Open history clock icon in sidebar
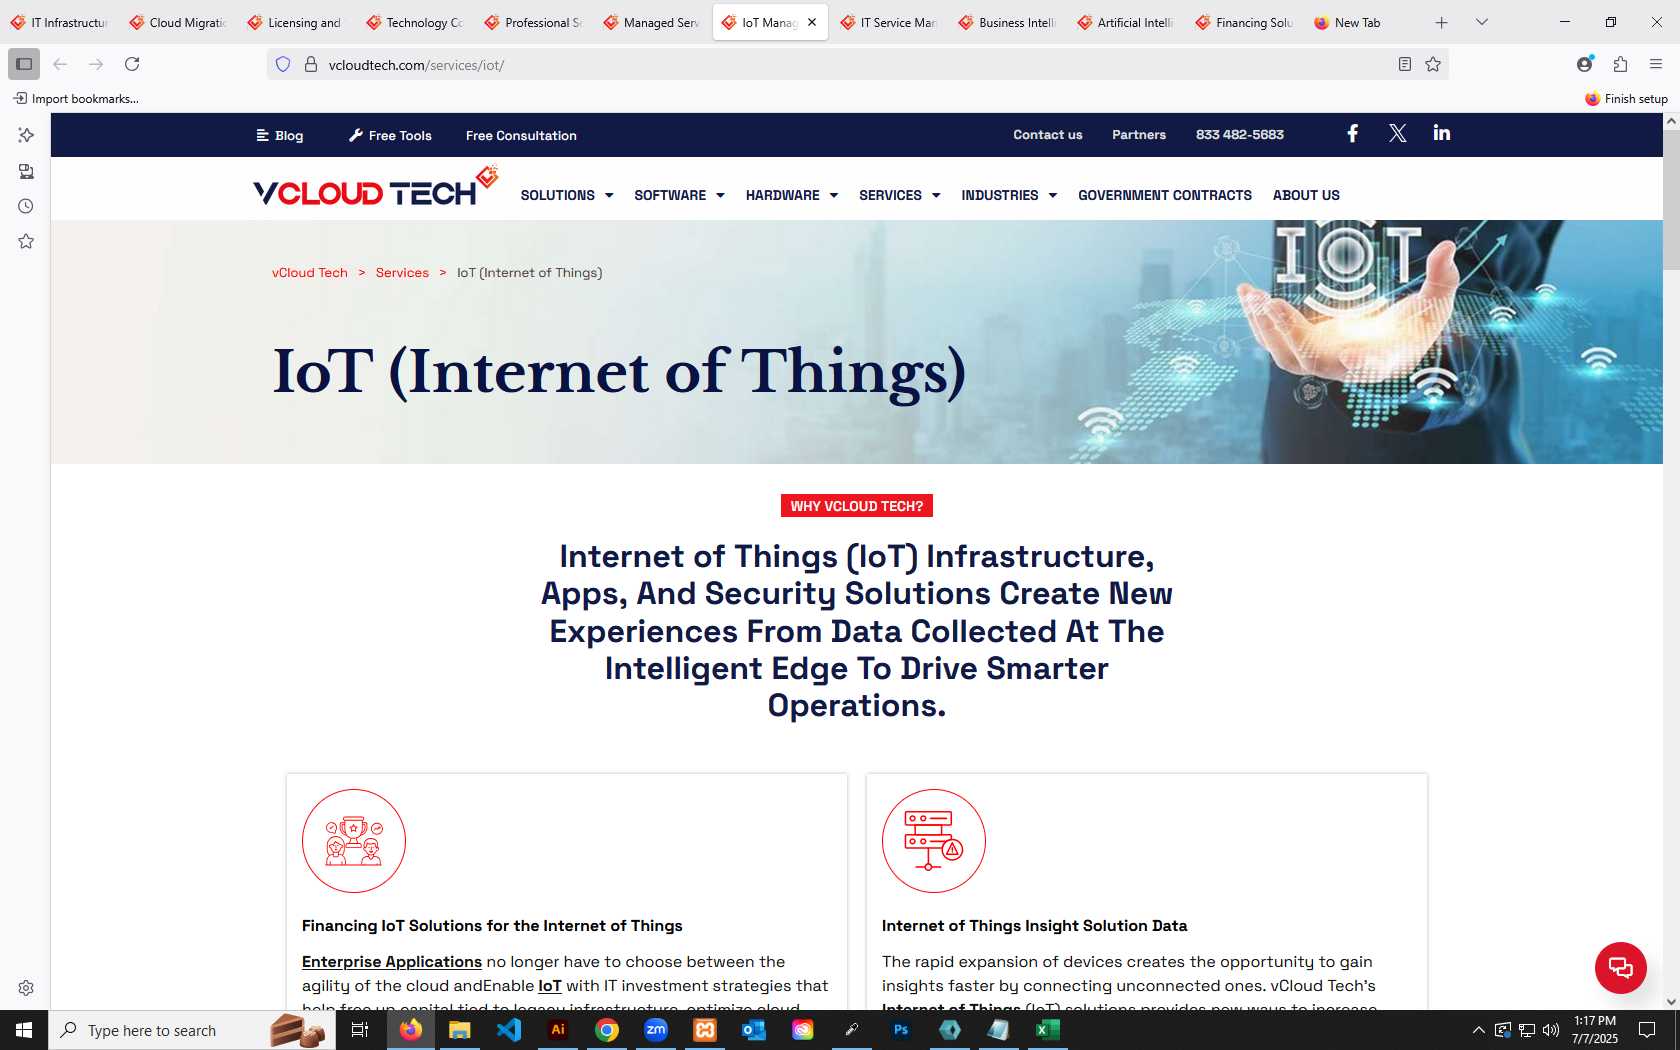 [x=26, y=206]
